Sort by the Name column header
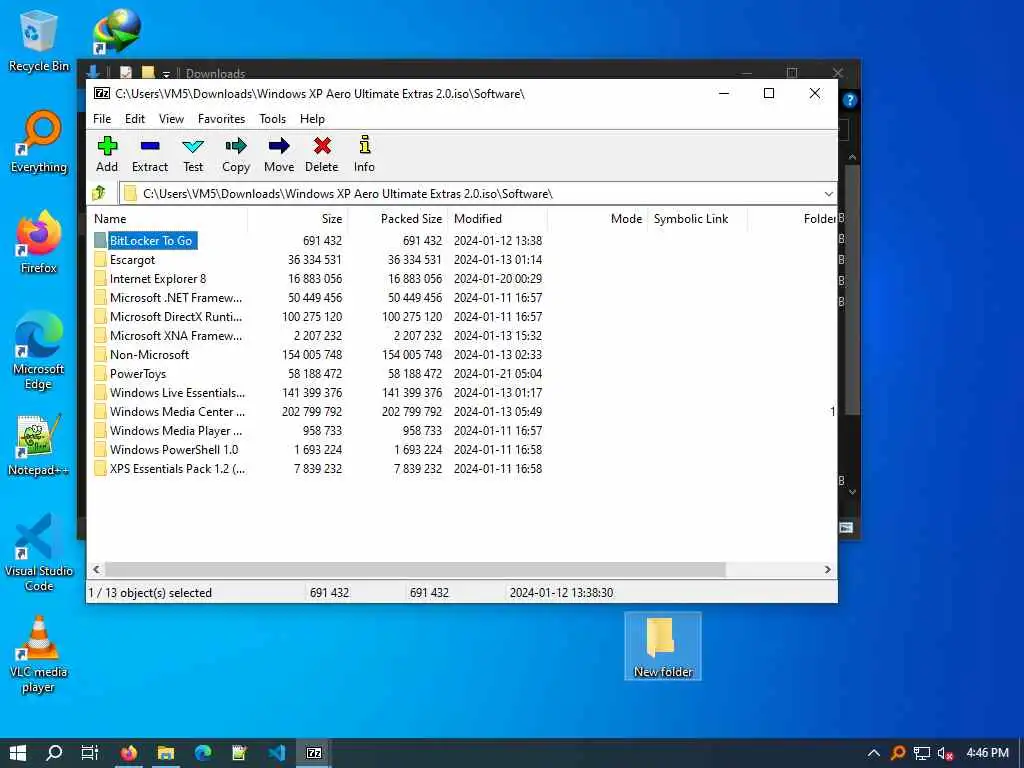 coord(167,219)
